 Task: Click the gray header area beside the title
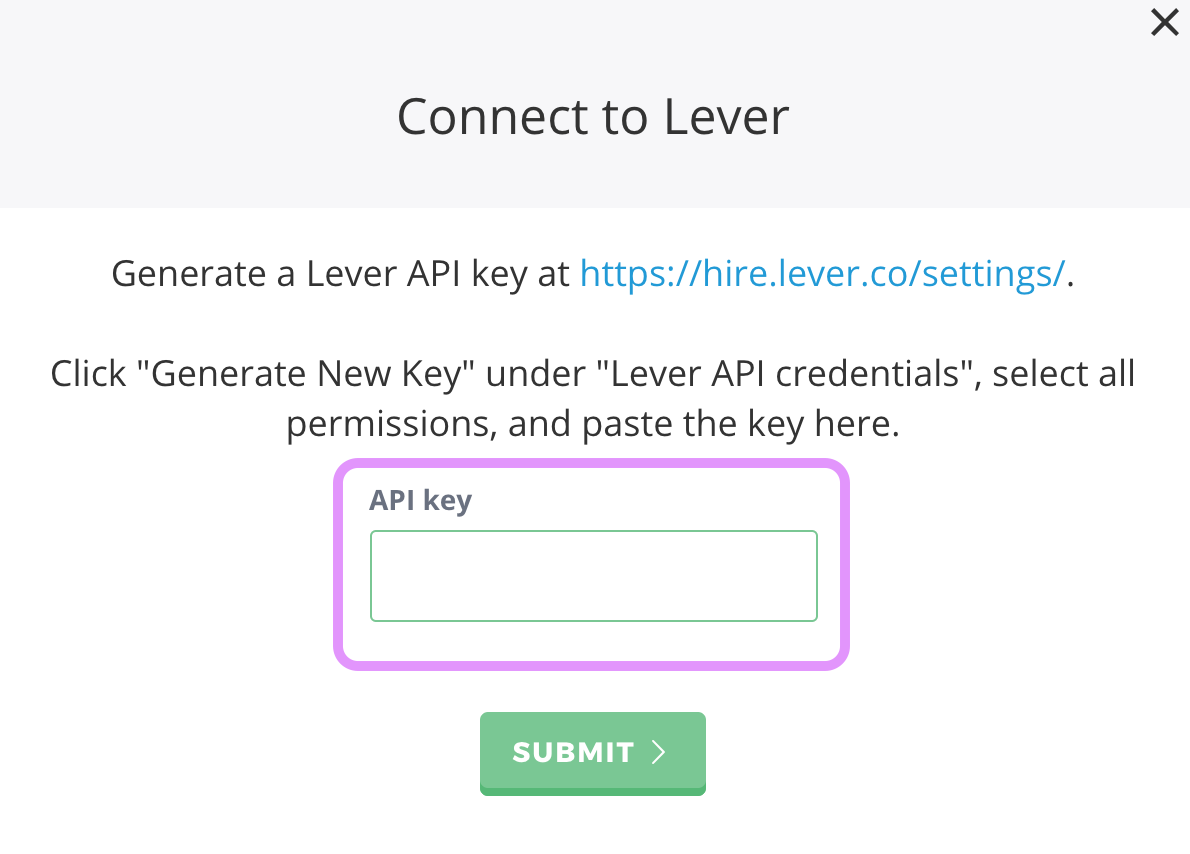(x=200, y=117)
